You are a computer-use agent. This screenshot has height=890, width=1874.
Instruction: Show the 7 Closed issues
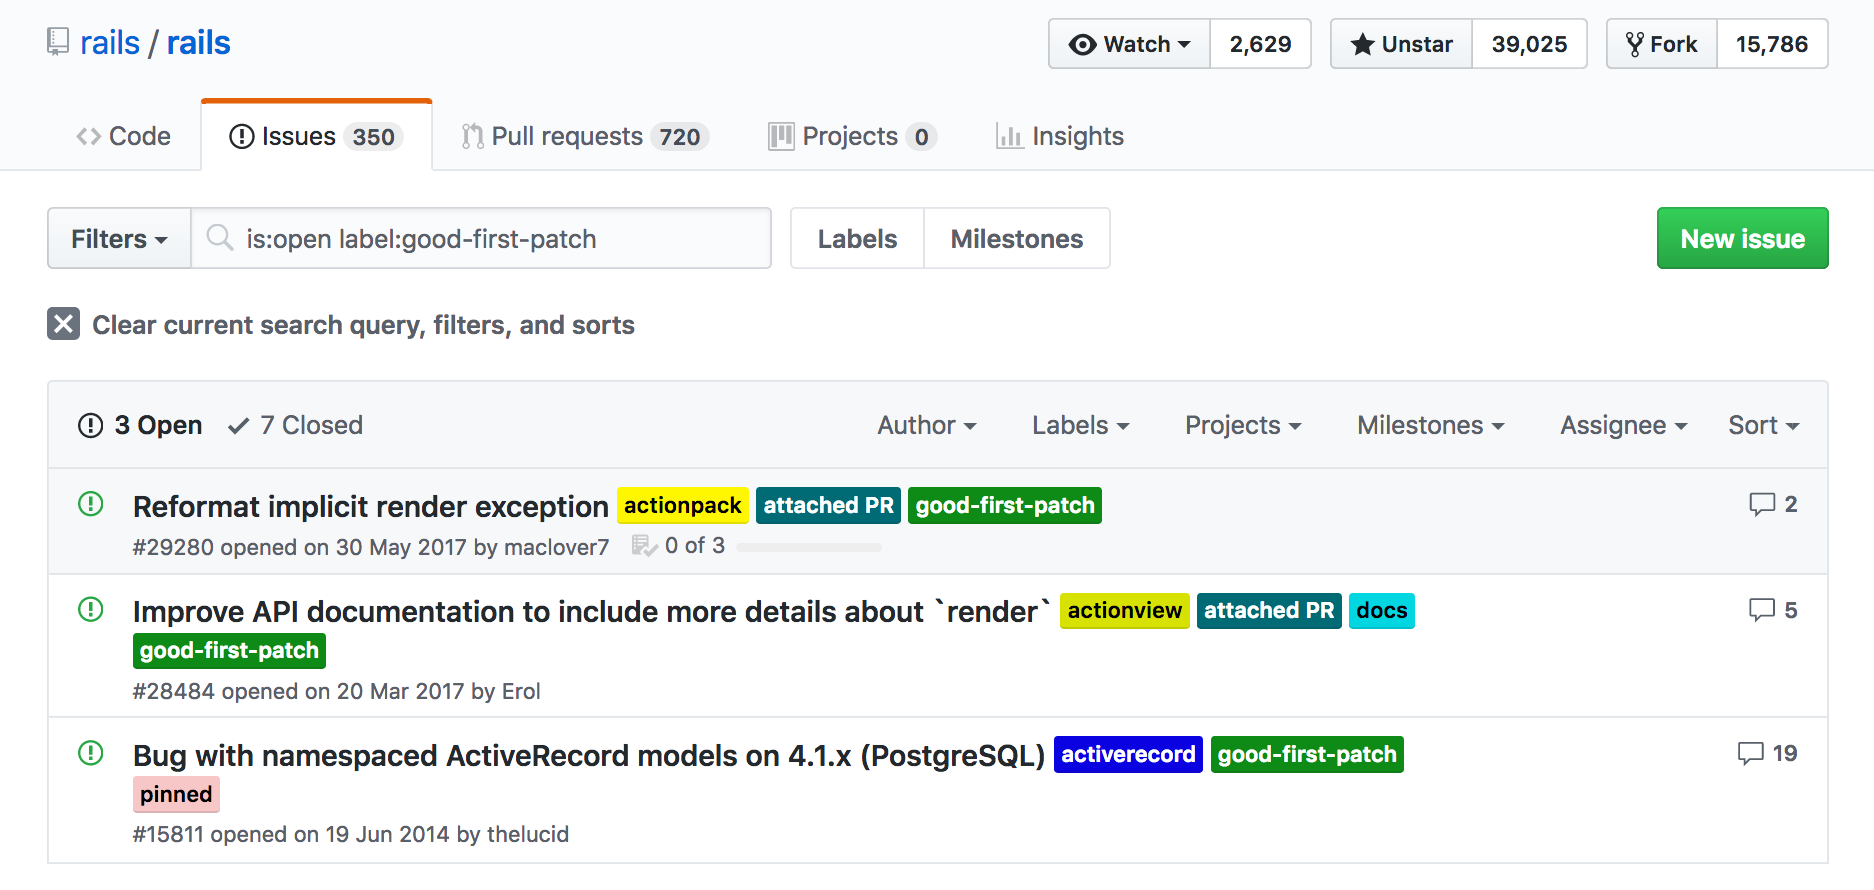295,425
